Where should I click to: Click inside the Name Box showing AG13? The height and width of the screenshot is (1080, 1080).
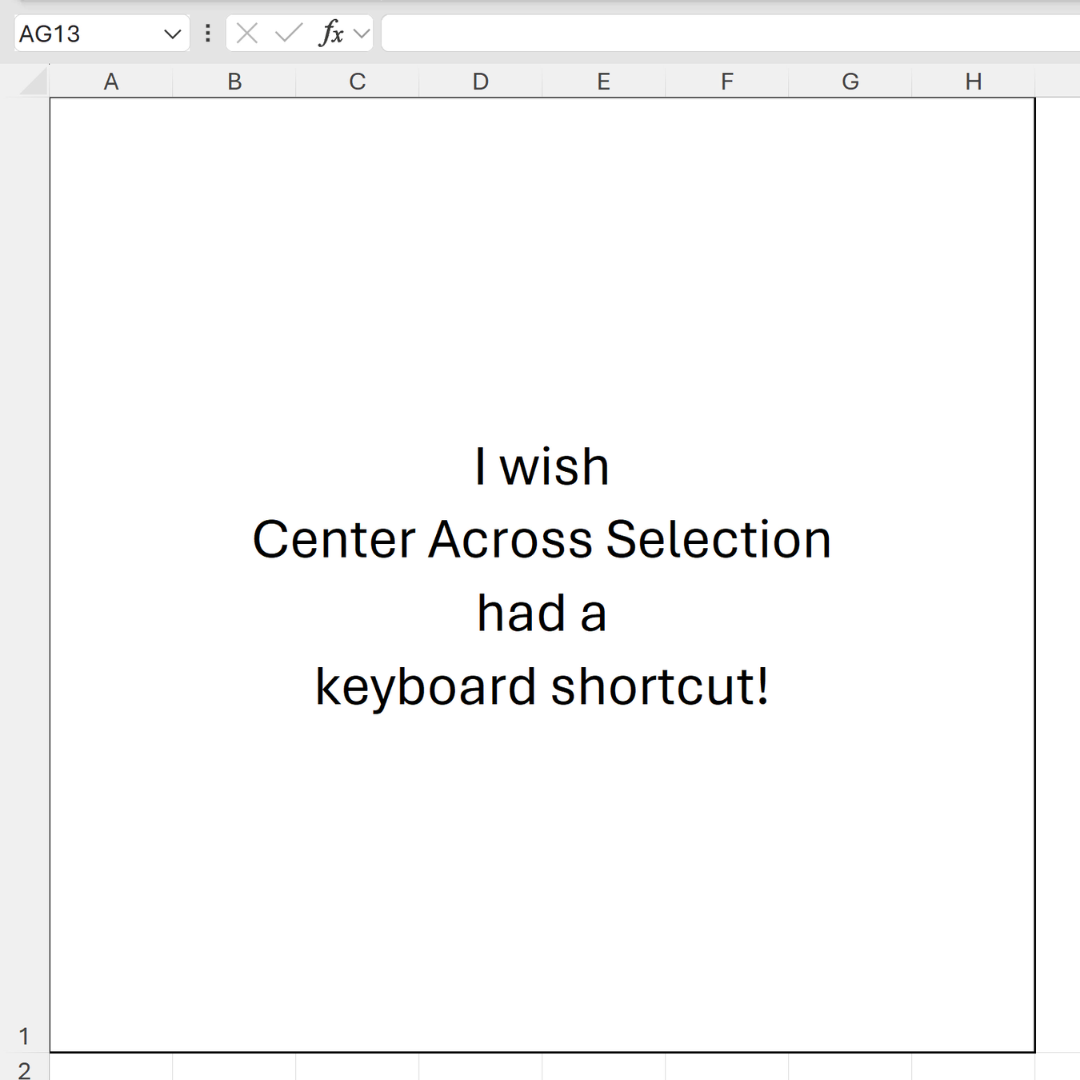(85, 34)
